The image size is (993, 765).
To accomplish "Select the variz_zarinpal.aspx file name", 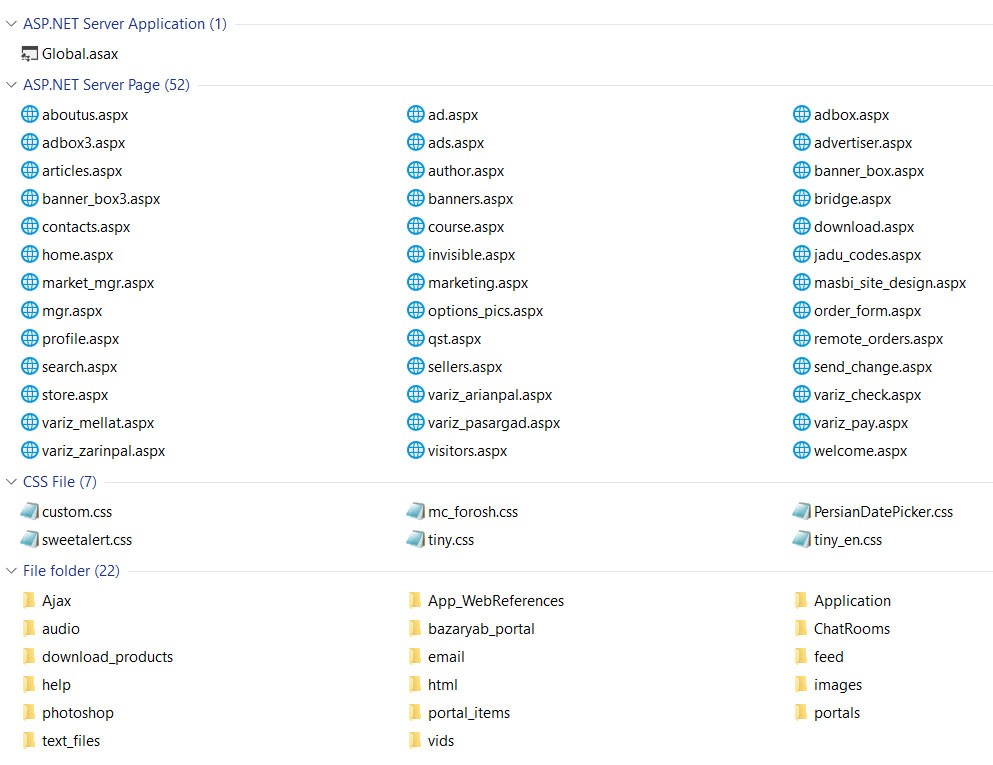I will point(103,451).
